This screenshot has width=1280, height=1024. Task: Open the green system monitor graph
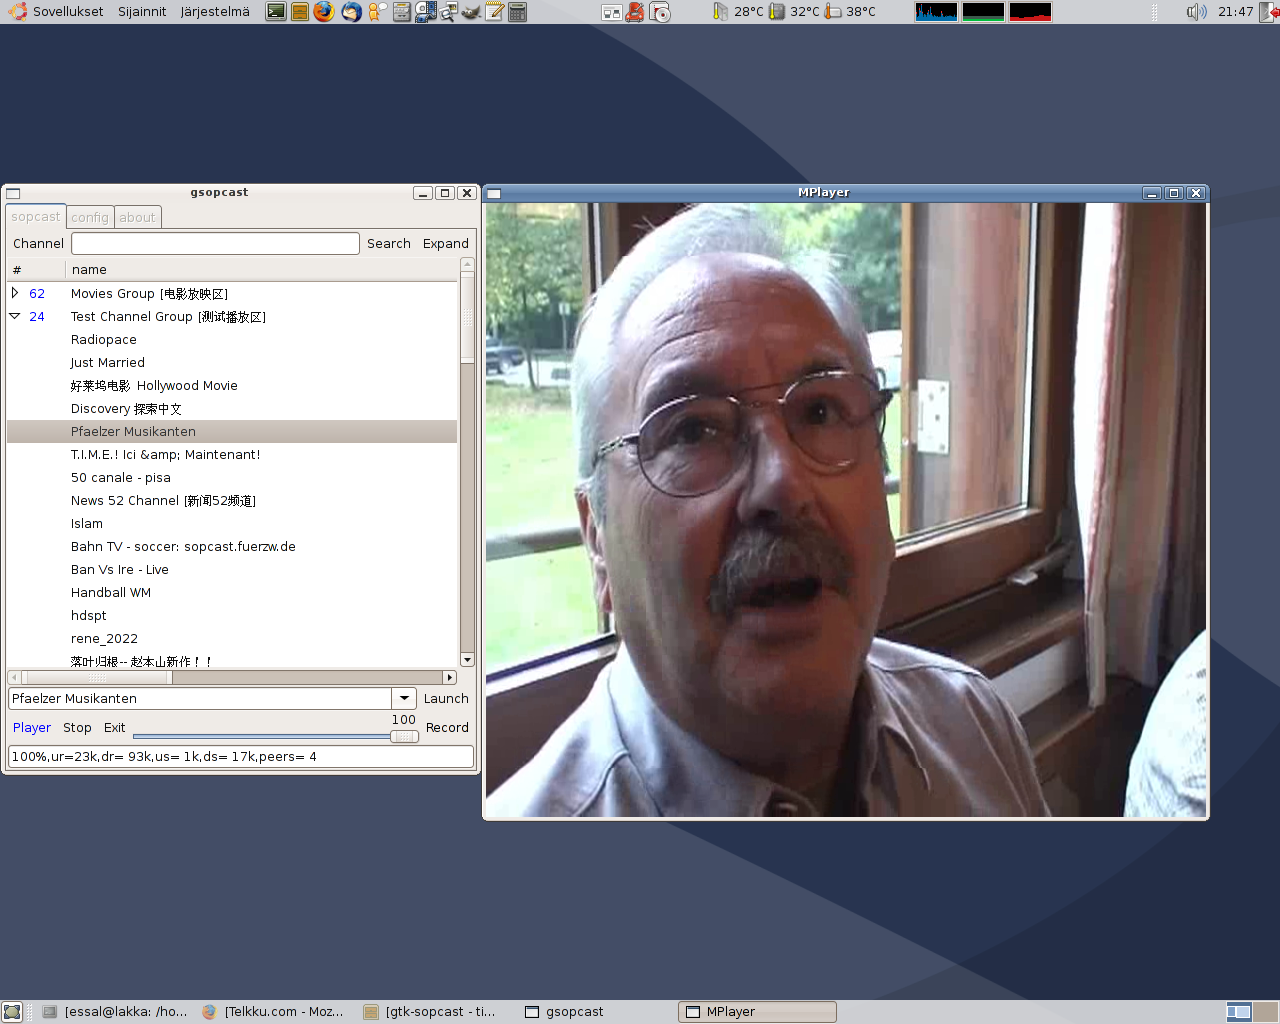[x=983, y=12]
